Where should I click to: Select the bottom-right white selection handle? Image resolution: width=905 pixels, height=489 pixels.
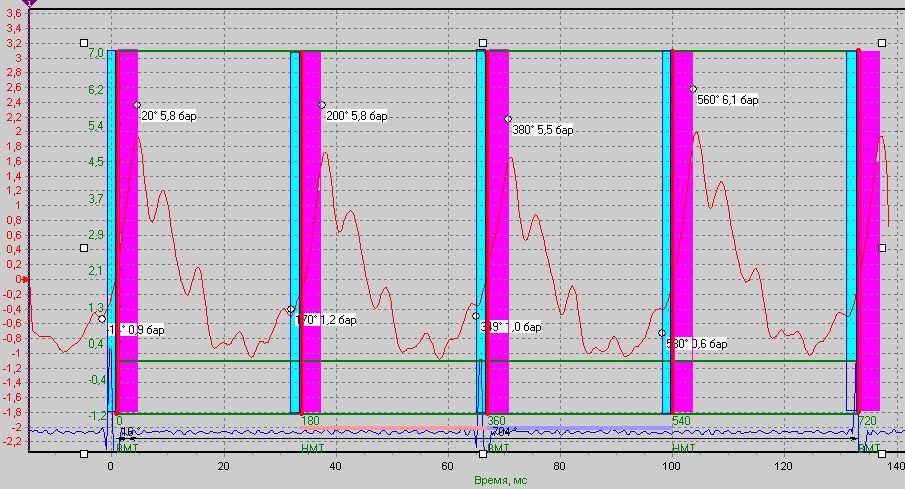882,454
